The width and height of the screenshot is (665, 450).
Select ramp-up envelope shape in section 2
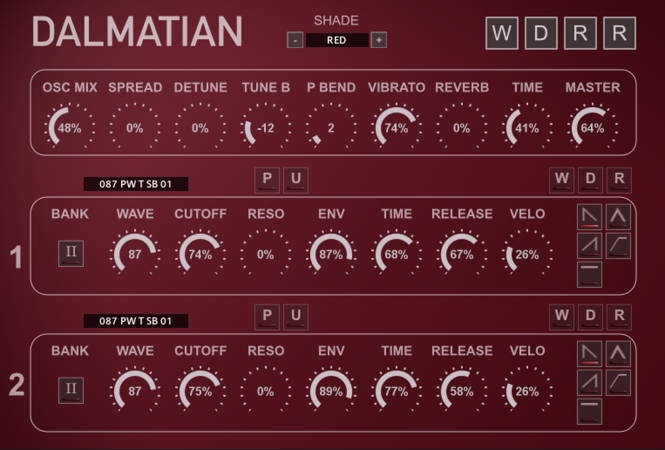point(591,382)
